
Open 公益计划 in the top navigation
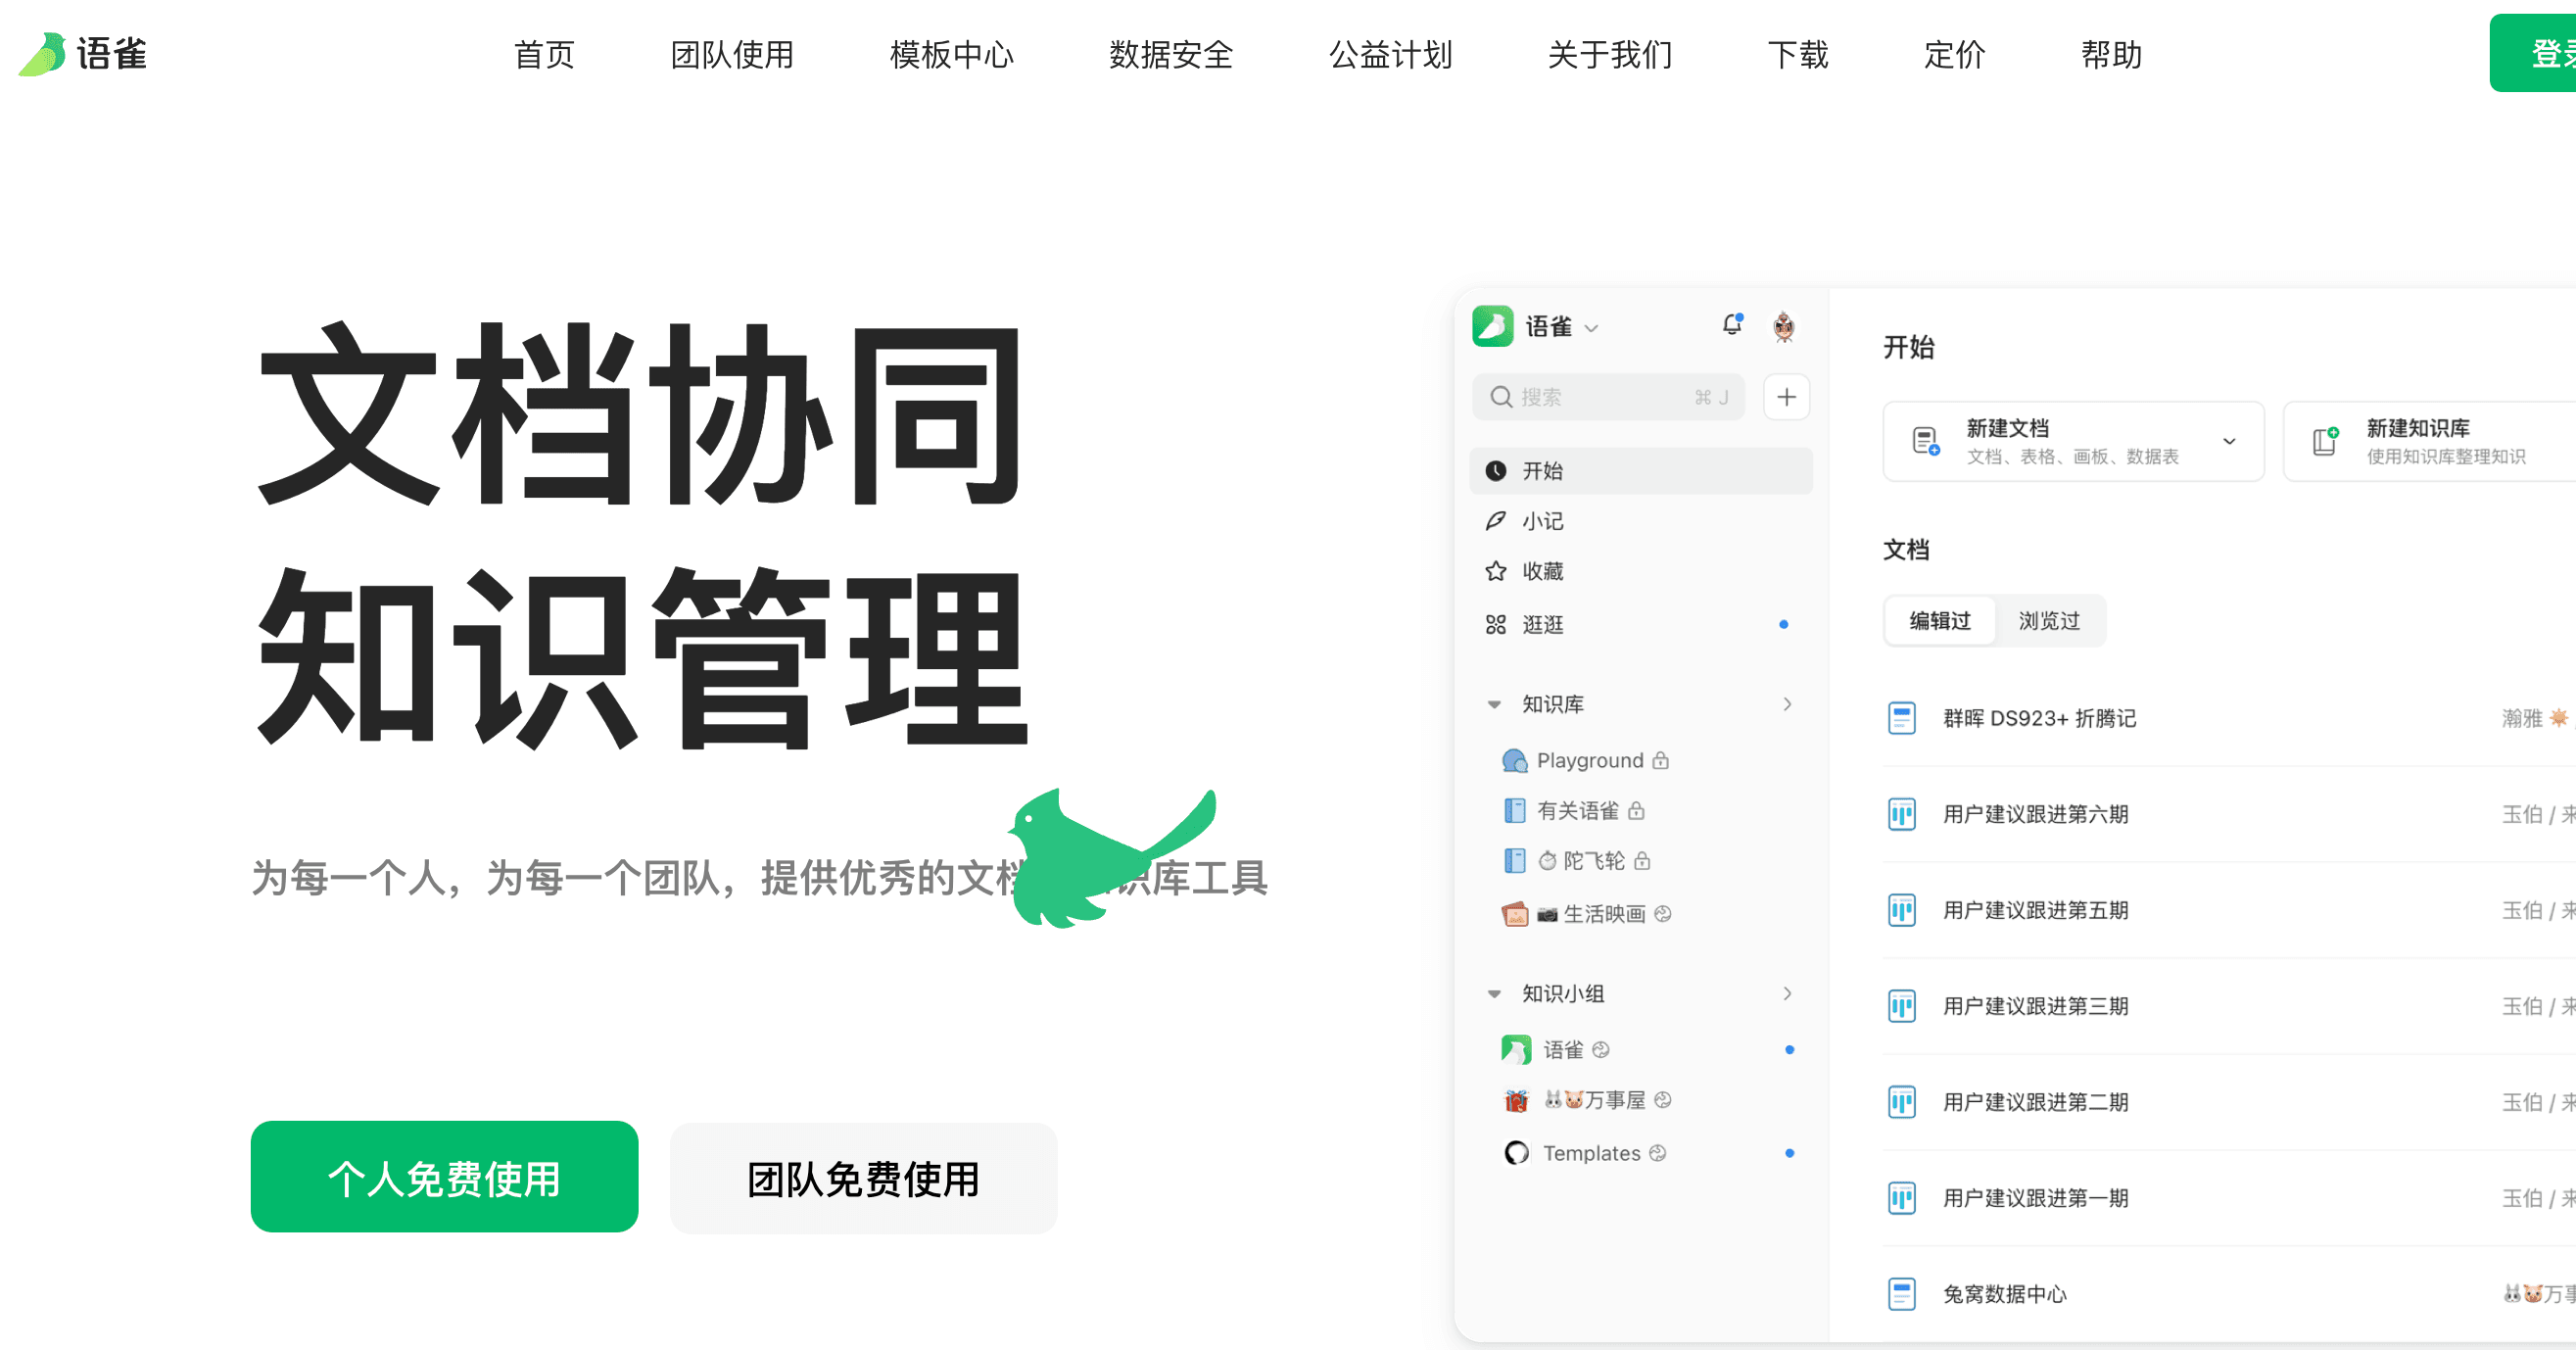click(1390, 54)
